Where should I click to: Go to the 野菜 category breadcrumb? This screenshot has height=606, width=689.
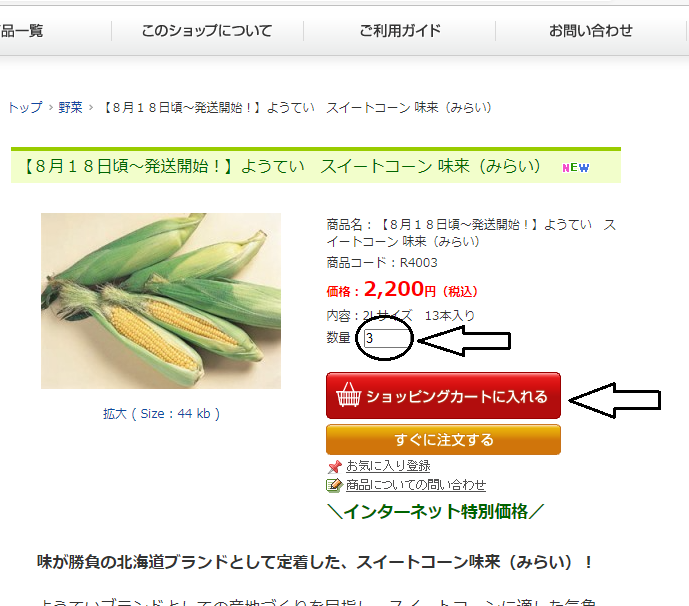tap(70, 108)
